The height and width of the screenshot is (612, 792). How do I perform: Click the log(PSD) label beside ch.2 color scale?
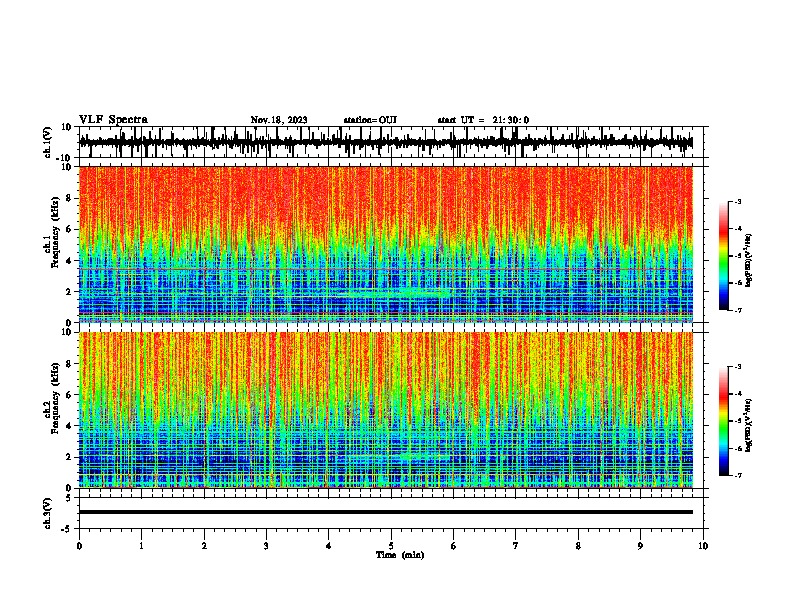pyautogui.click(x=748, y=425)
